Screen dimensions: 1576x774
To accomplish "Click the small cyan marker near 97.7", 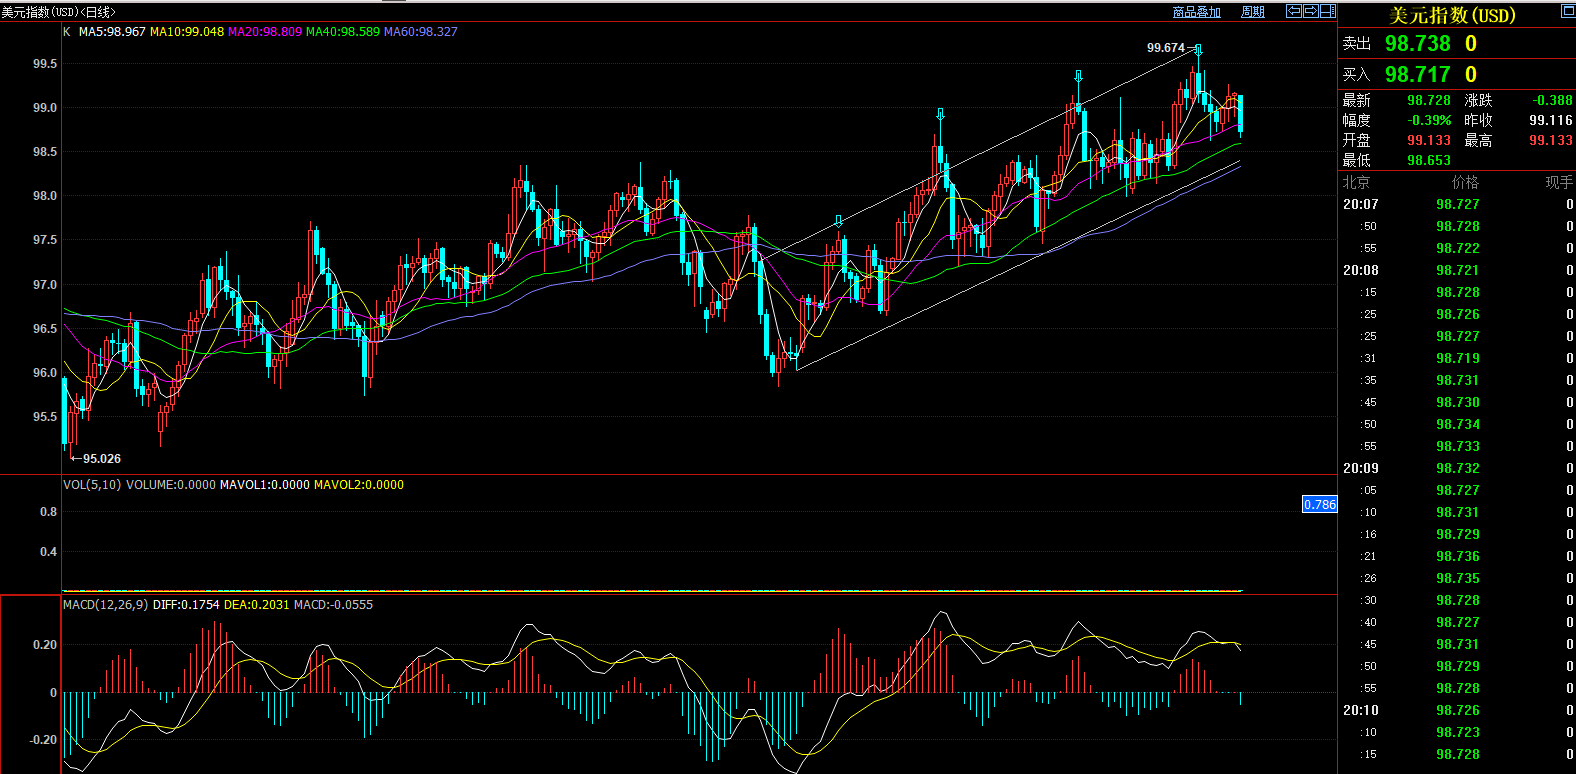I will tap(838, 221).
